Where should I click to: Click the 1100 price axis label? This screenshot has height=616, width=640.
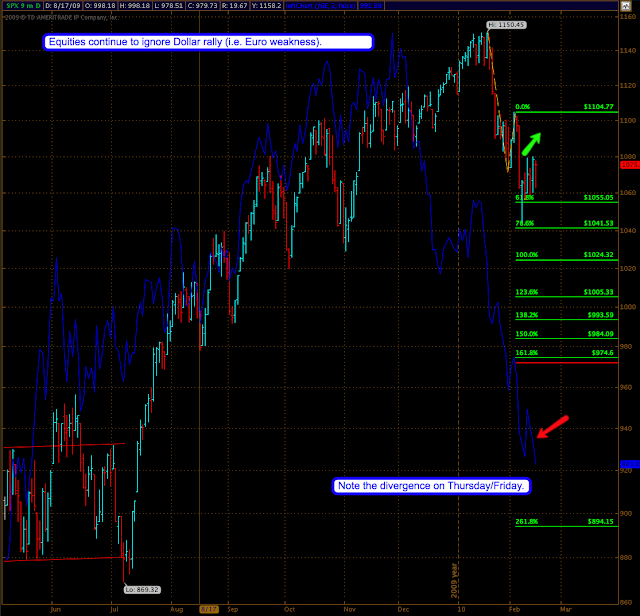(x=628, y=120)
